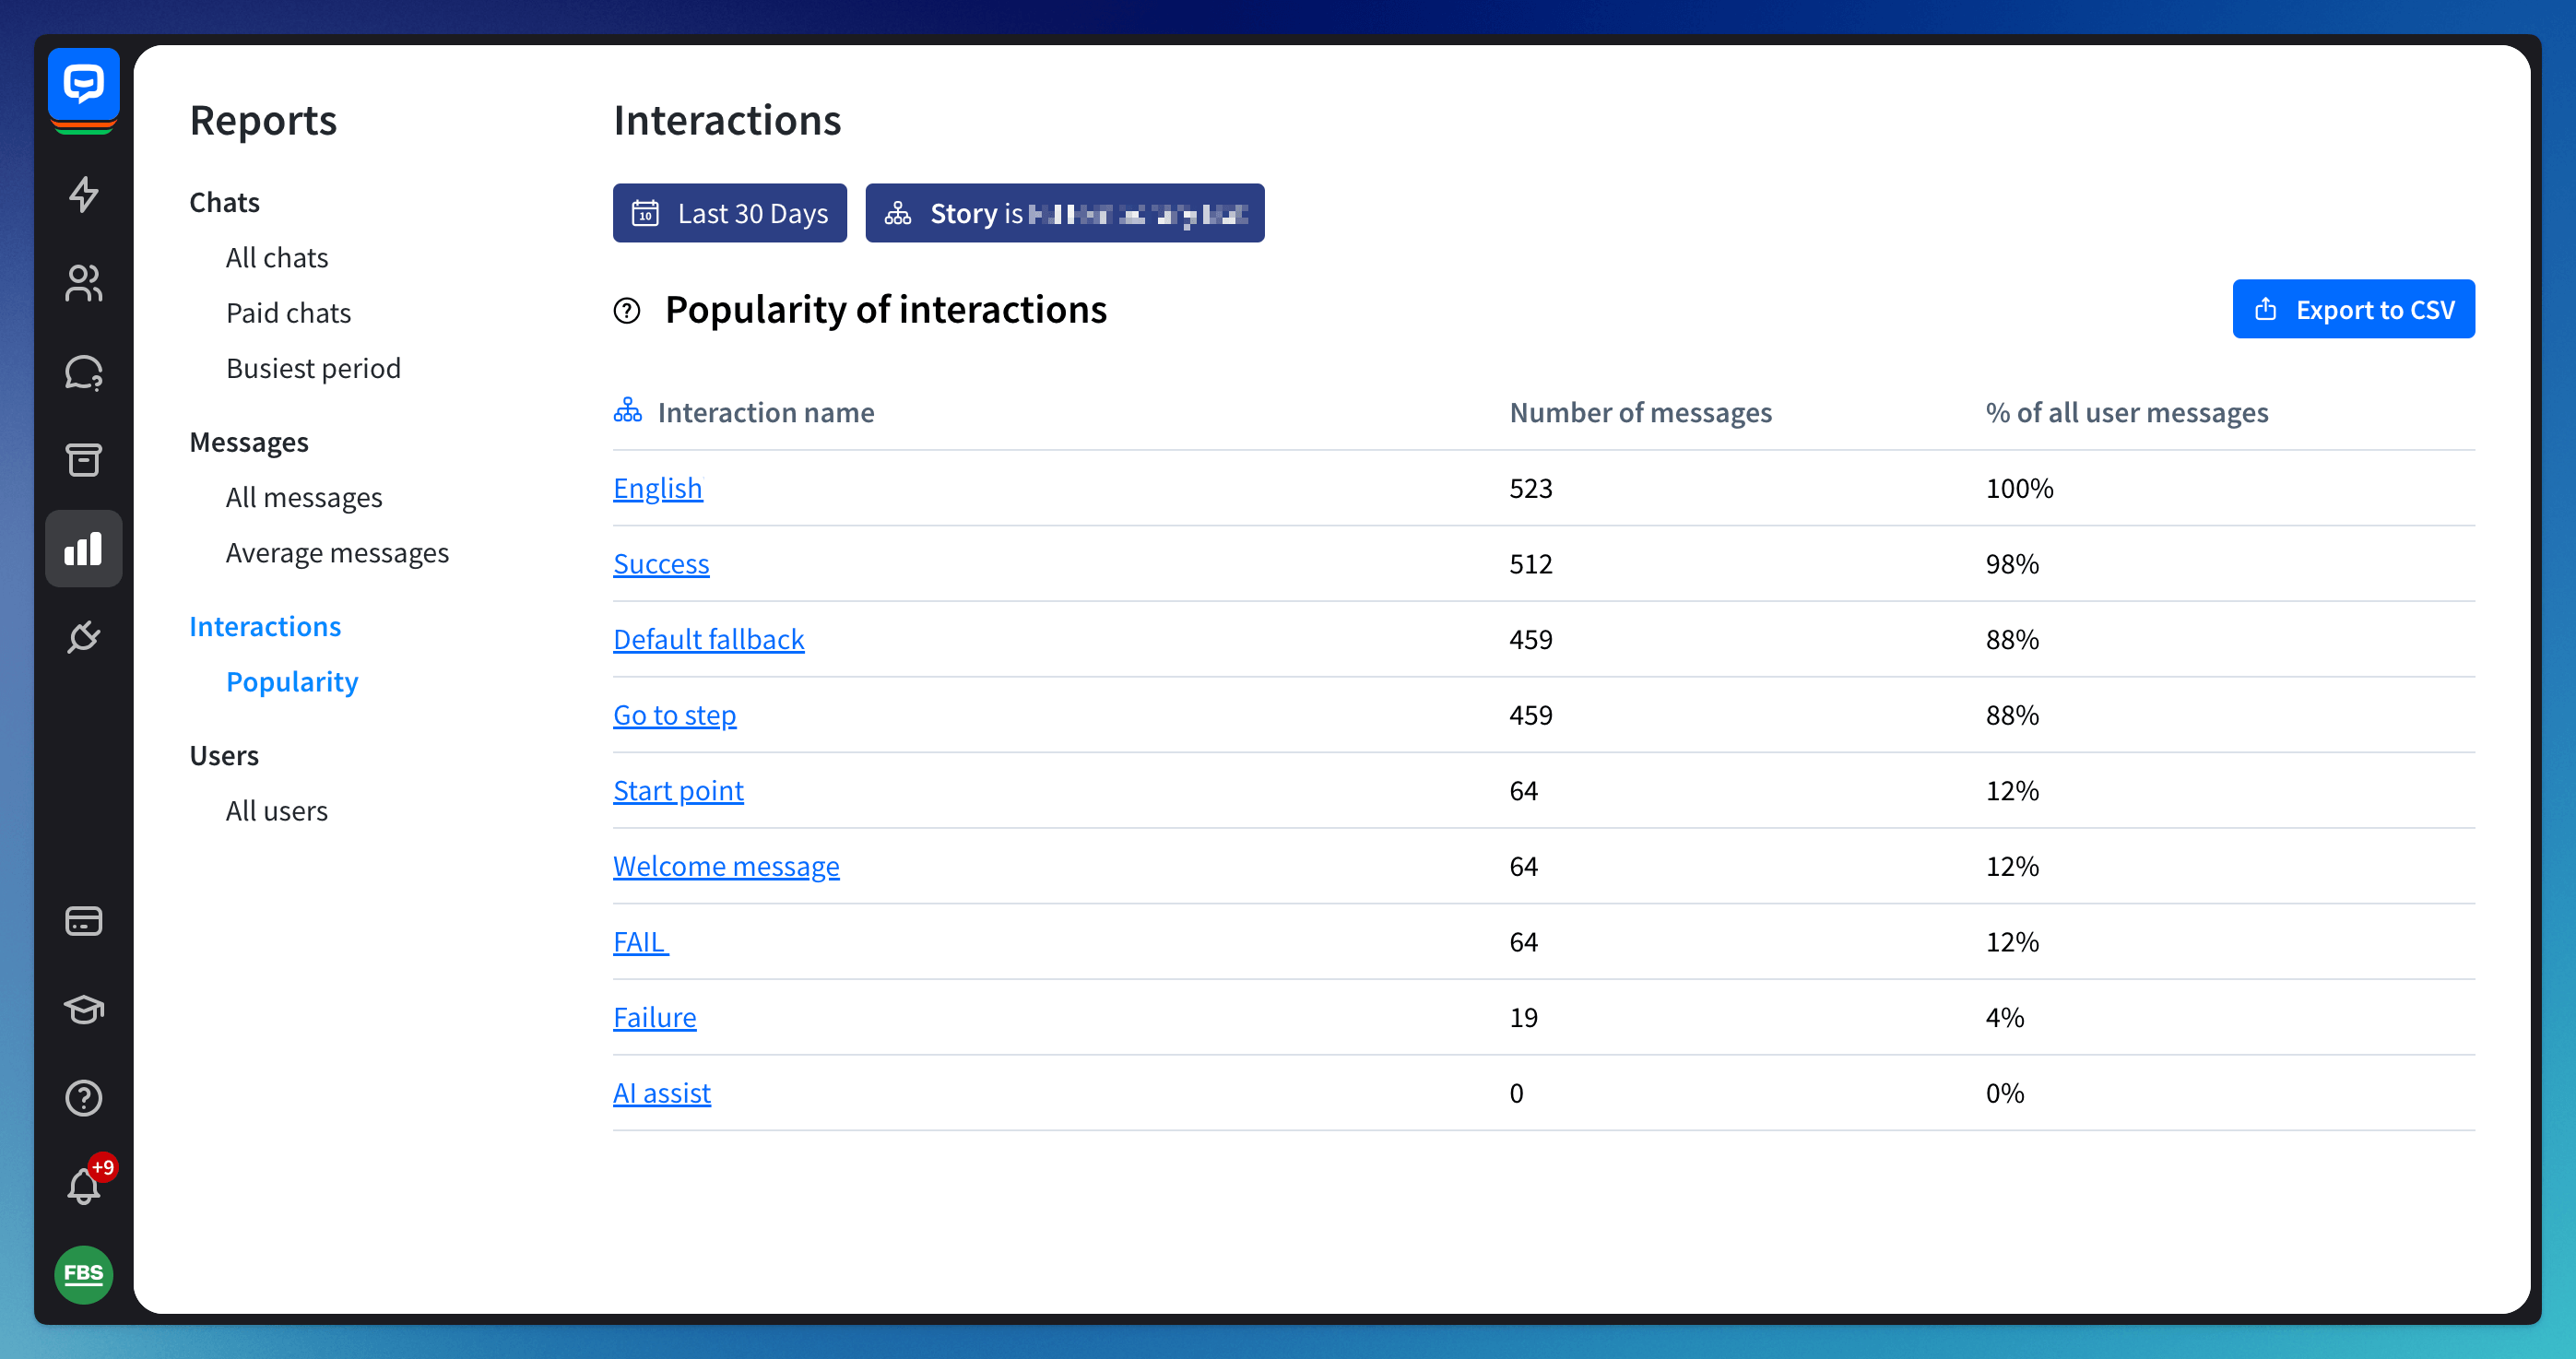Open the lightning bolt dashboard icon
The image size is (2576, 1359).
point(83,194)
